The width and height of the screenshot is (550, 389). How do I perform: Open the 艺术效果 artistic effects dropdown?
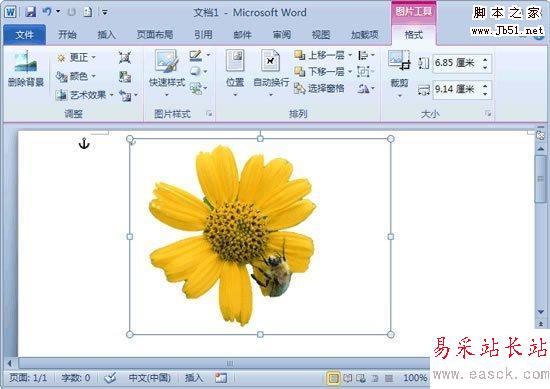coord(85,95)
